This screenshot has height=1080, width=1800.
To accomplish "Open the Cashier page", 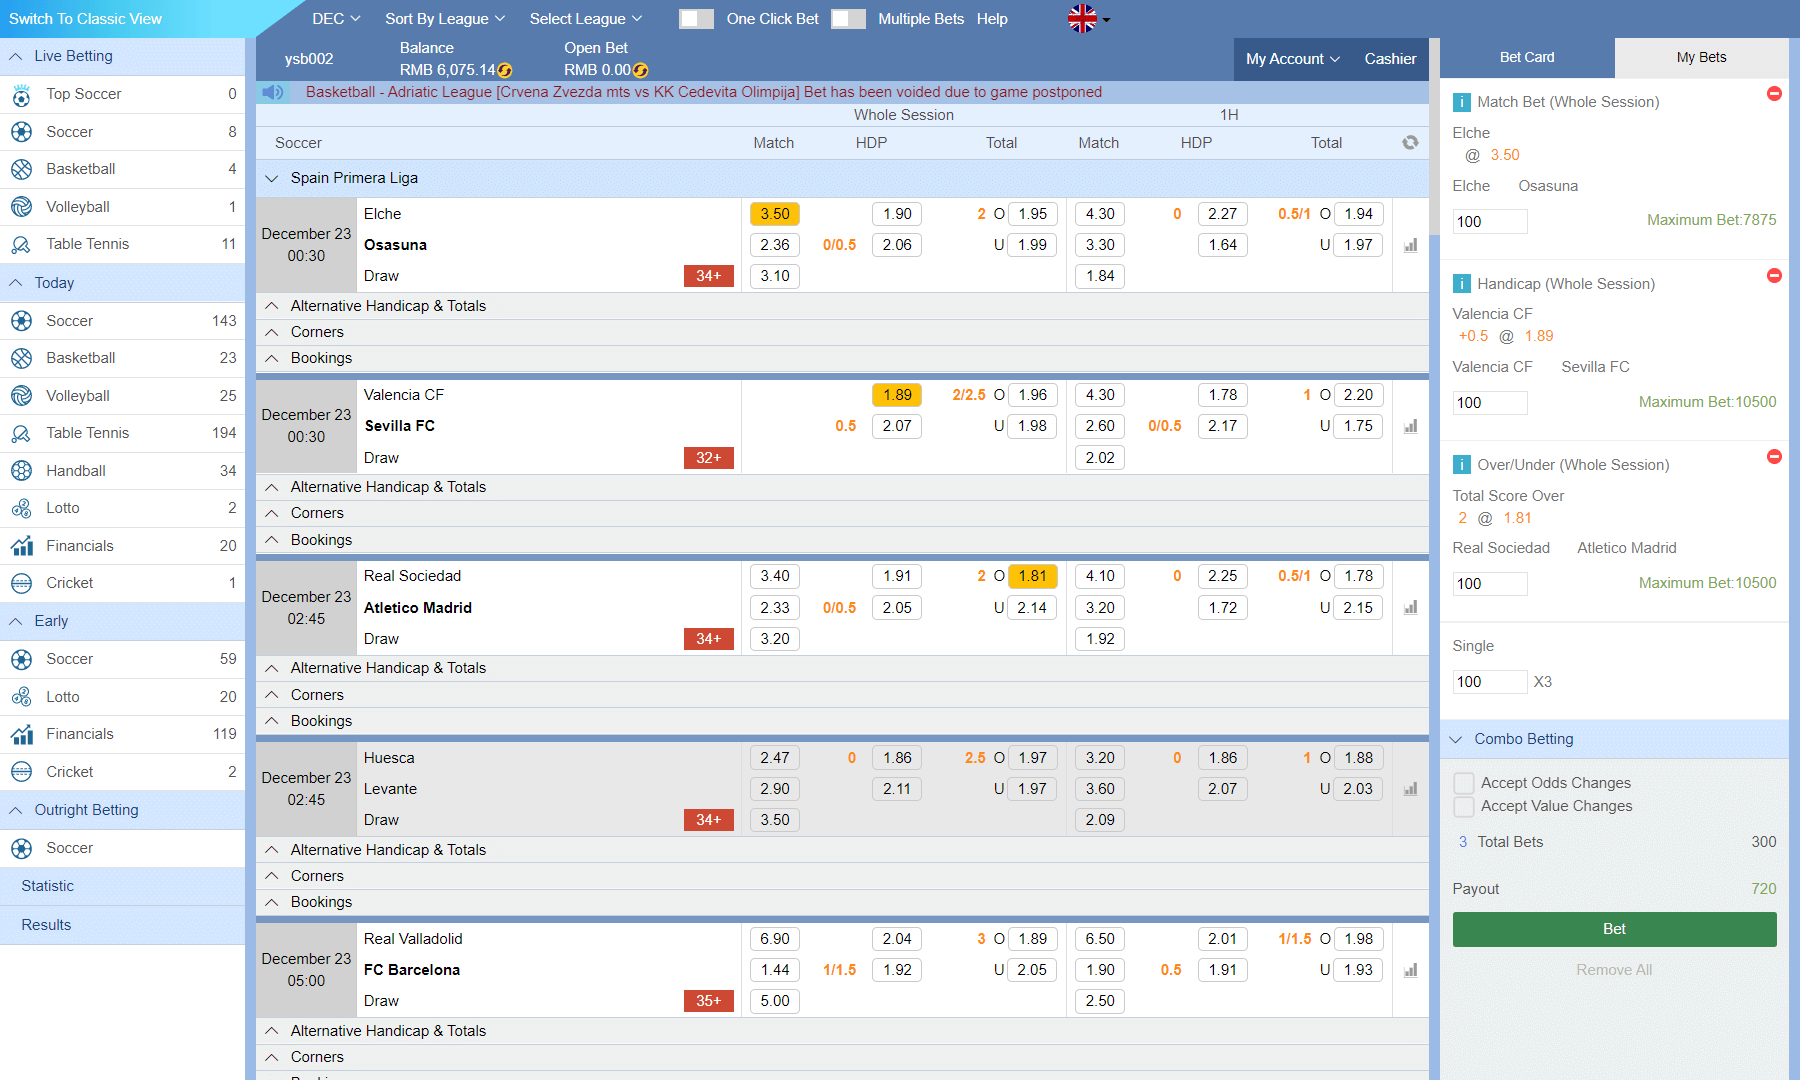I will click(x=1390, y=59).
